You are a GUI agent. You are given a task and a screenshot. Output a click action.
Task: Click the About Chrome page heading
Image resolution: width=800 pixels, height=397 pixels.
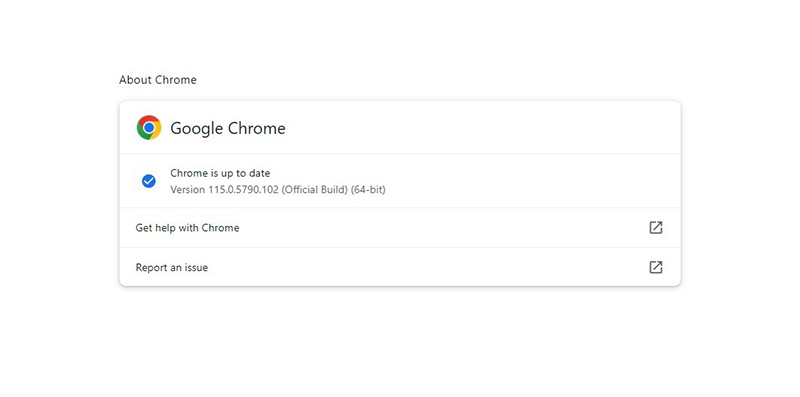pos(158,80)
